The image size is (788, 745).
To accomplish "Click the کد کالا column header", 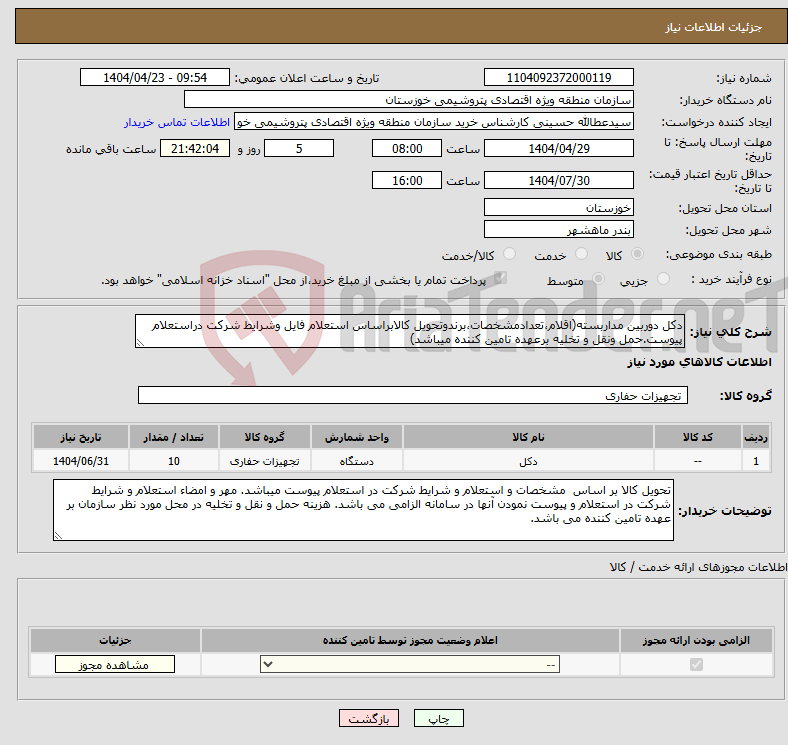I will 698,437.
